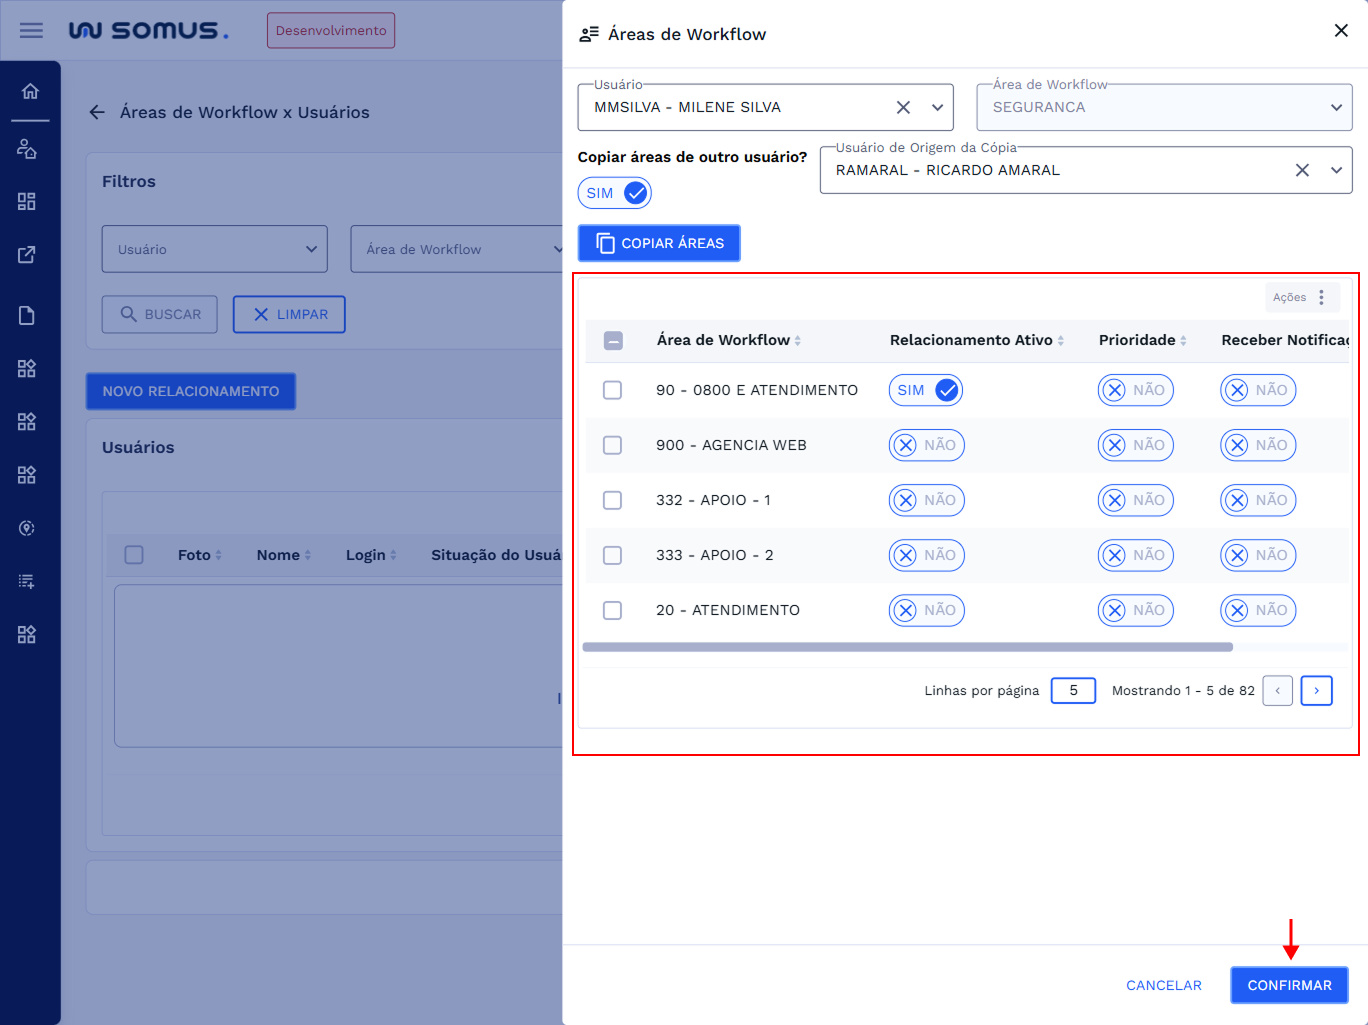The image size is (1368, 1025).
Task: Toggle the Copiar áreas SIM switch
Action: point(614,193)
